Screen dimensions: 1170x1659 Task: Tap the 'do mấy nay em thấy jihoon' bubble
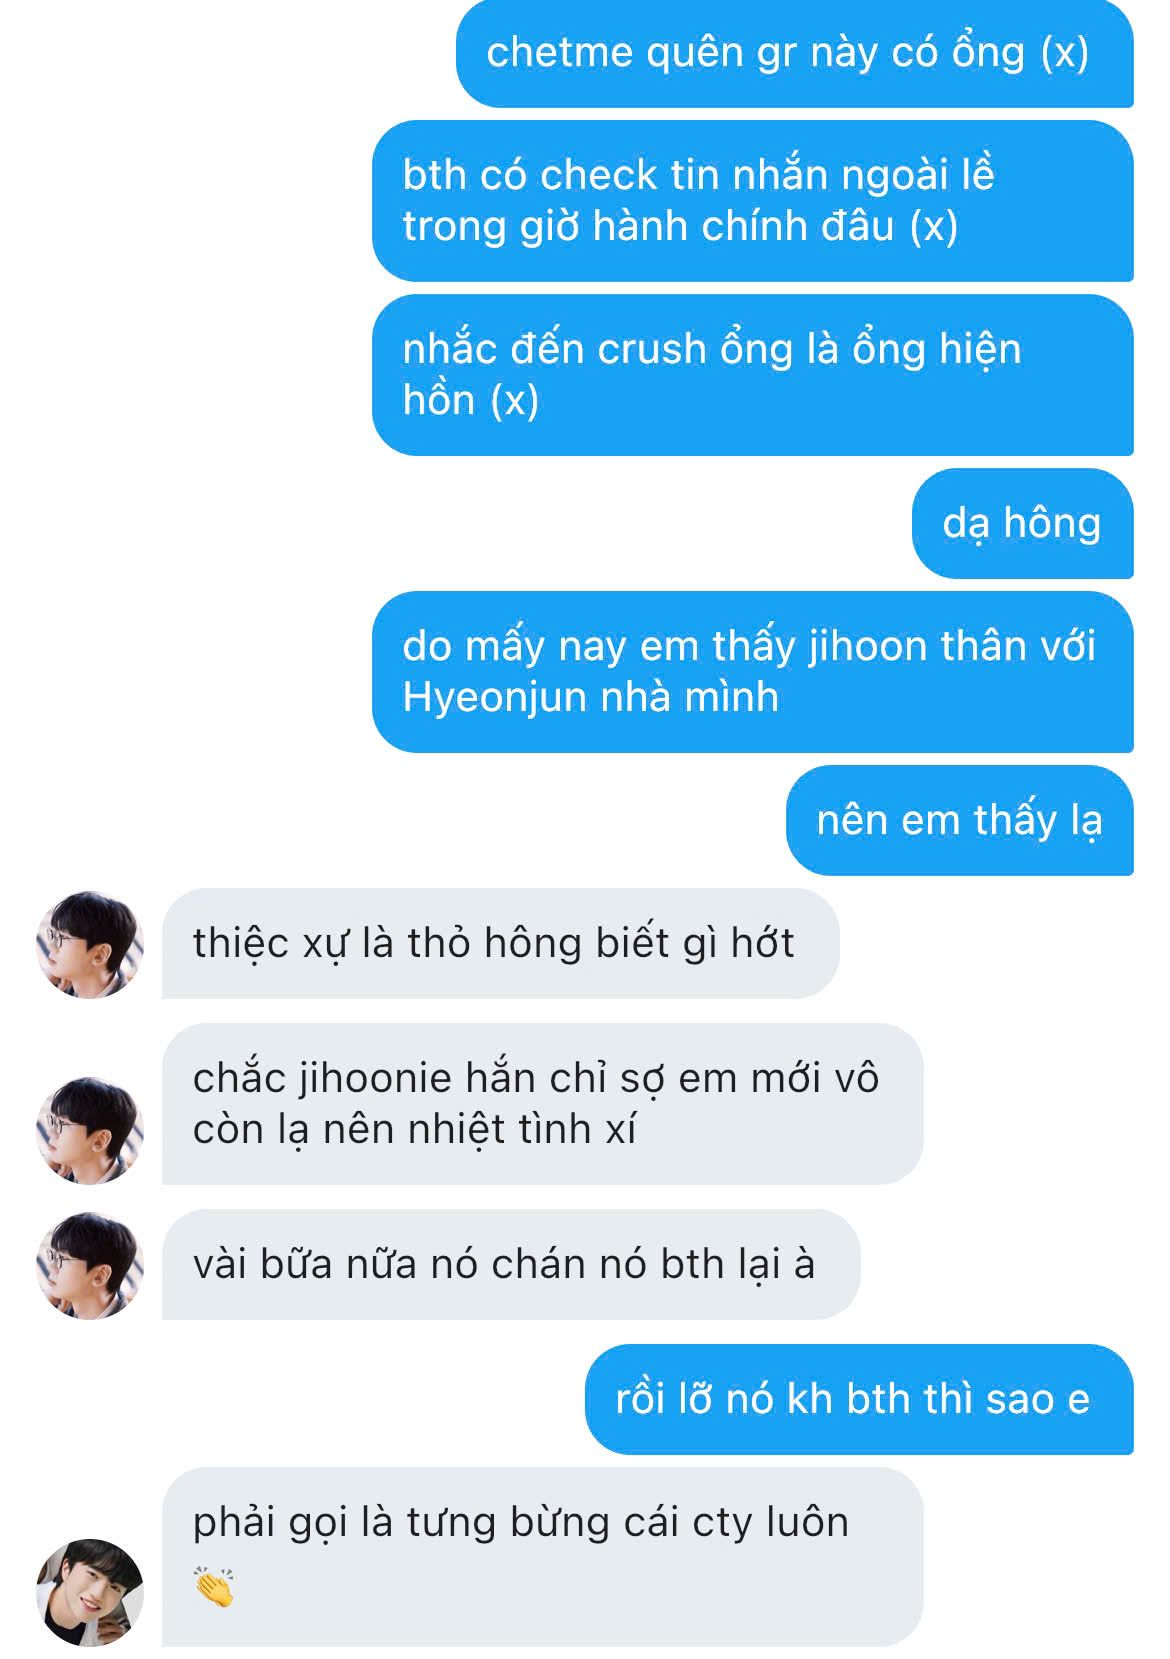[x=753, y=671]
